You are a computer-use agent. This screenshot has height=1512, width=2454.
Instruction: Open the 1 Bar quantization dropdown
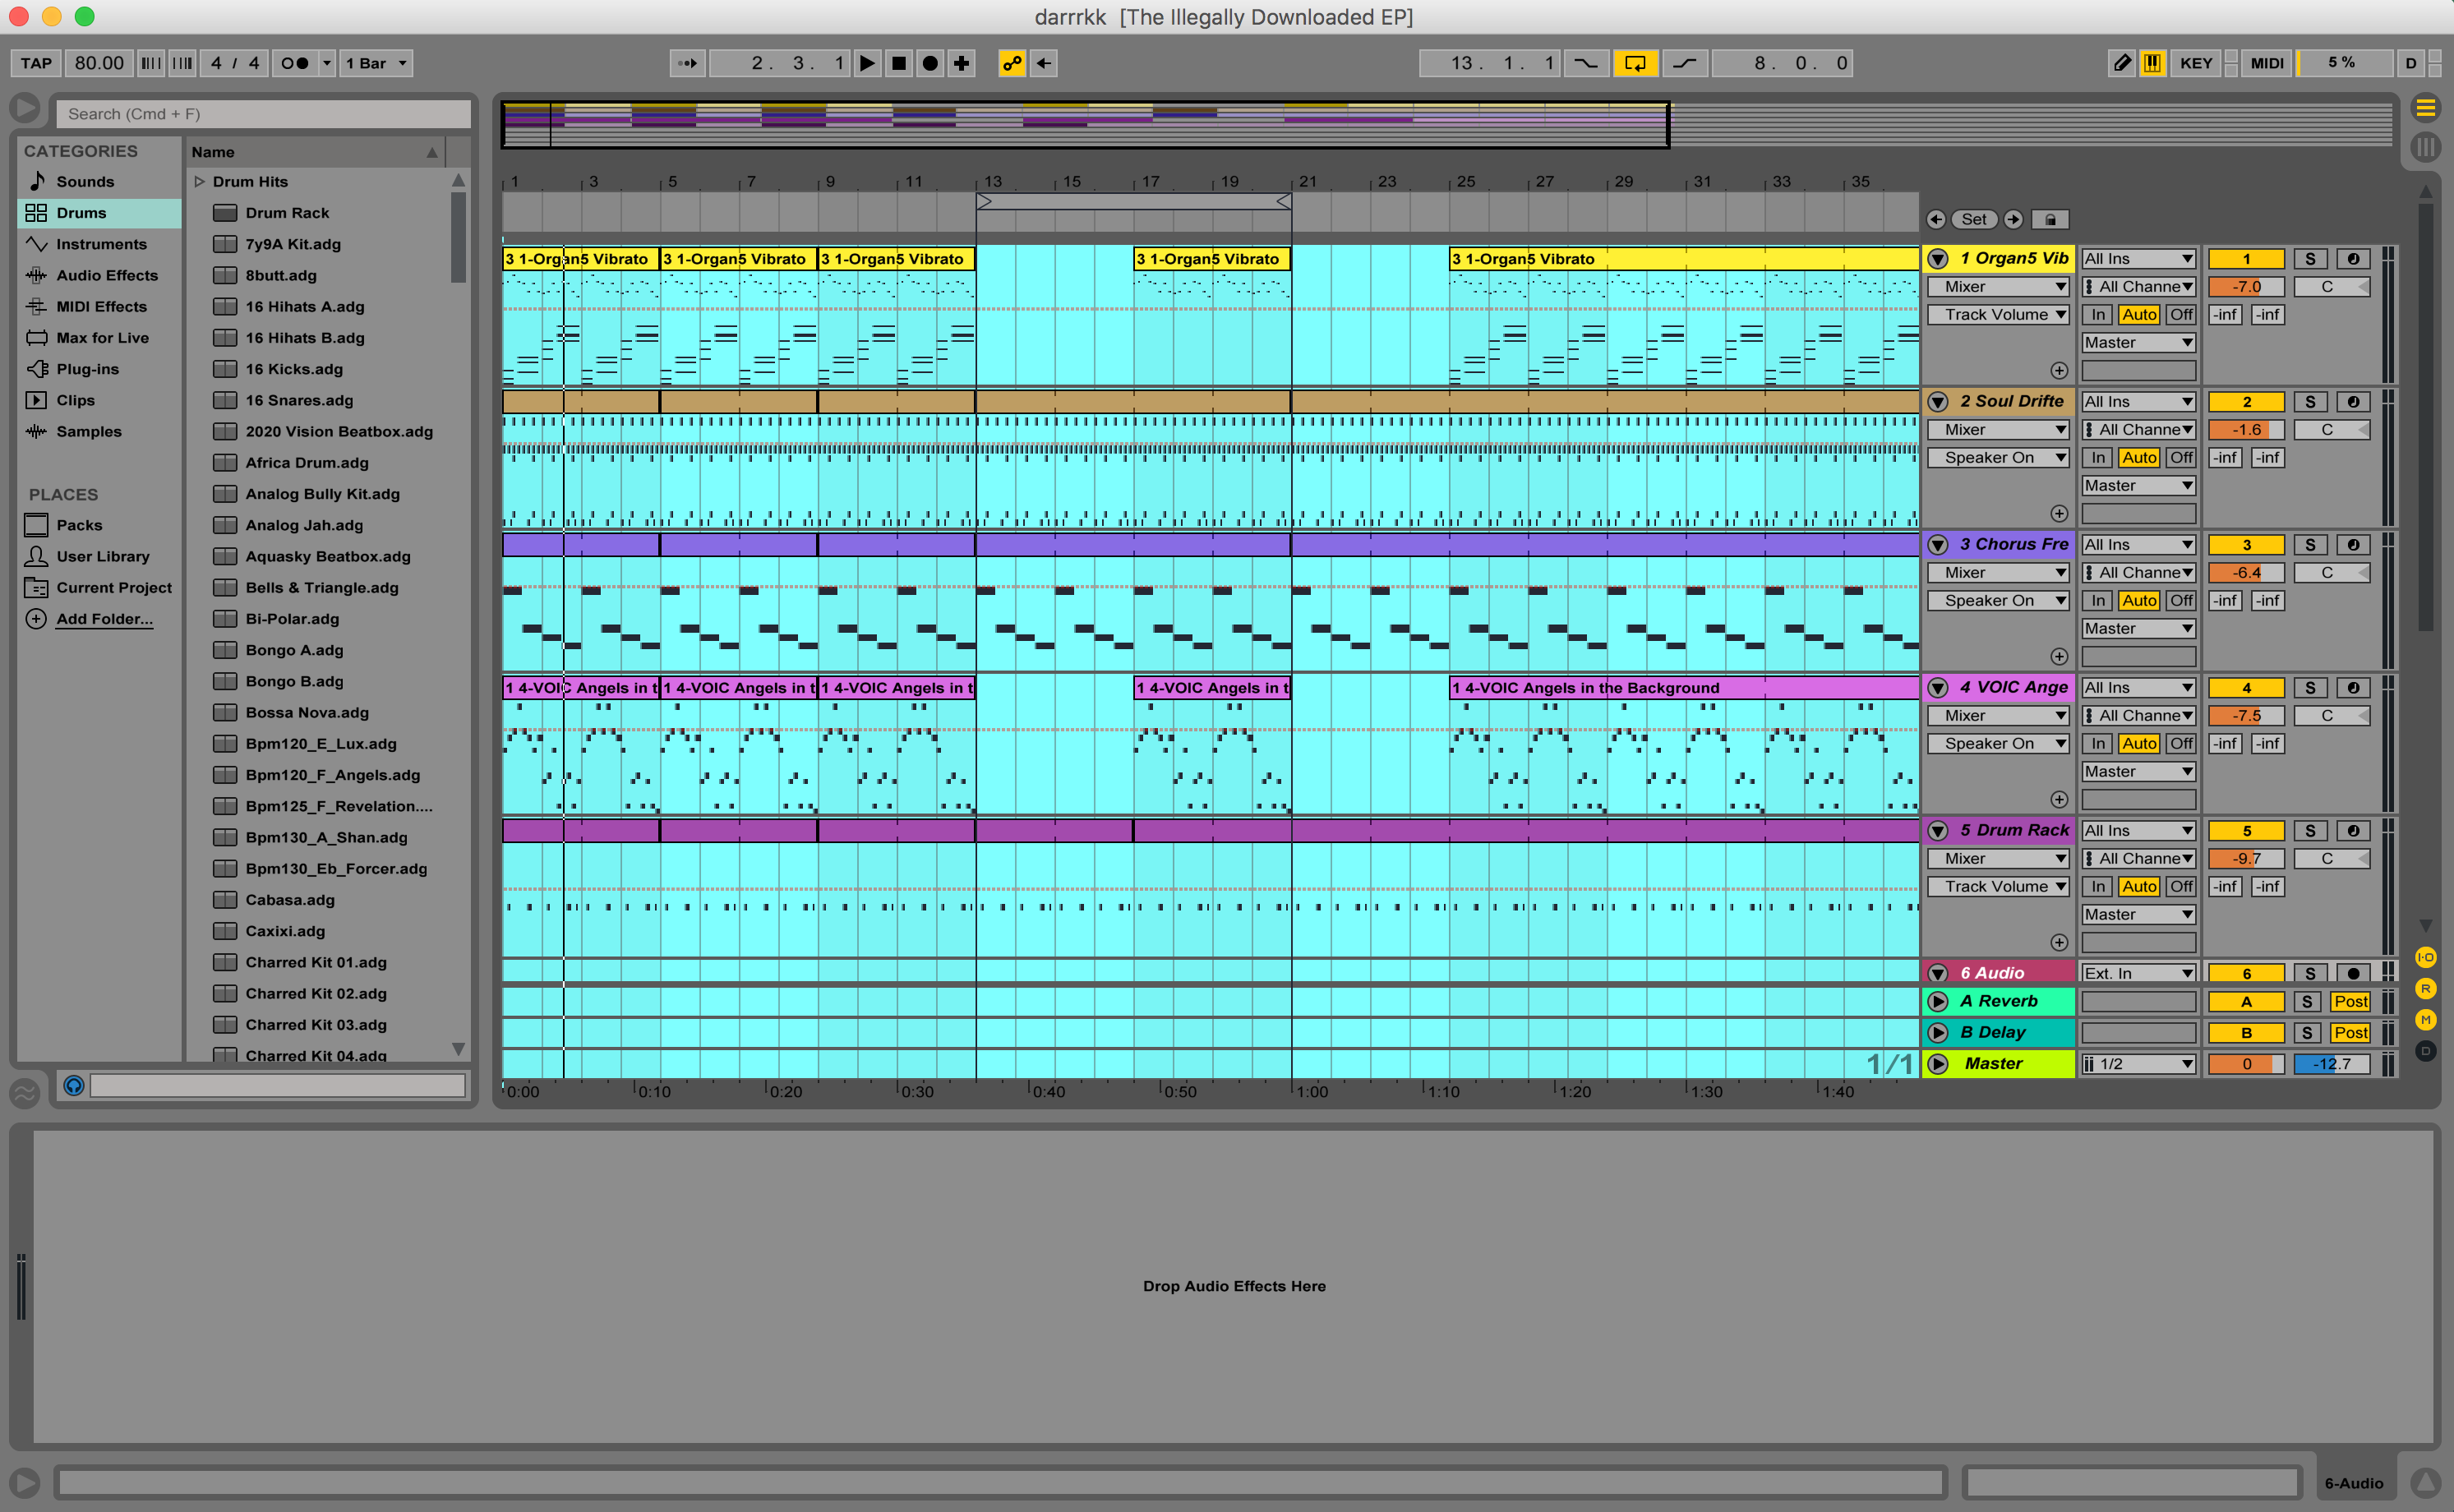(375, 63)
